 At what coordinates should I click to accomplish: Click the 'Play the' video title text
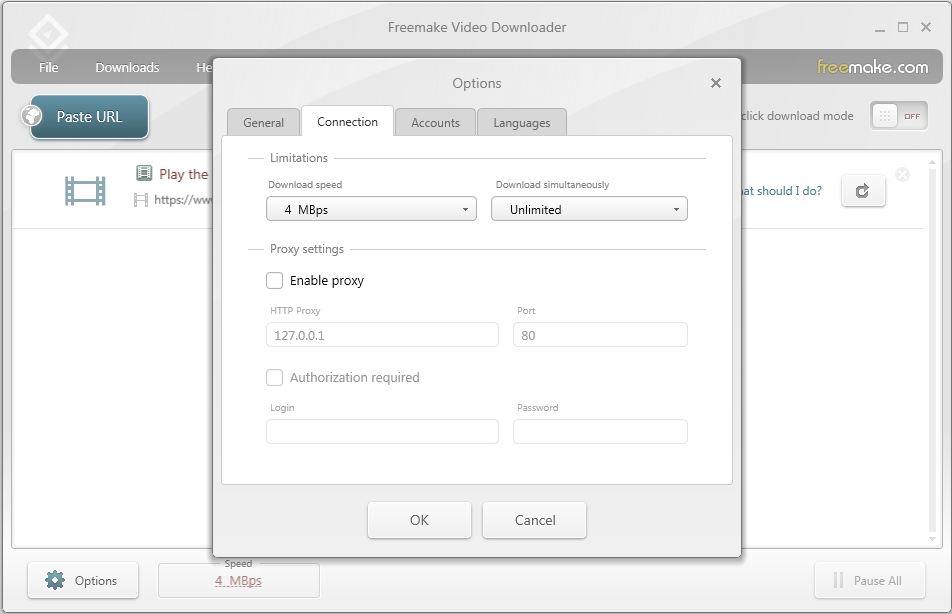183,174
